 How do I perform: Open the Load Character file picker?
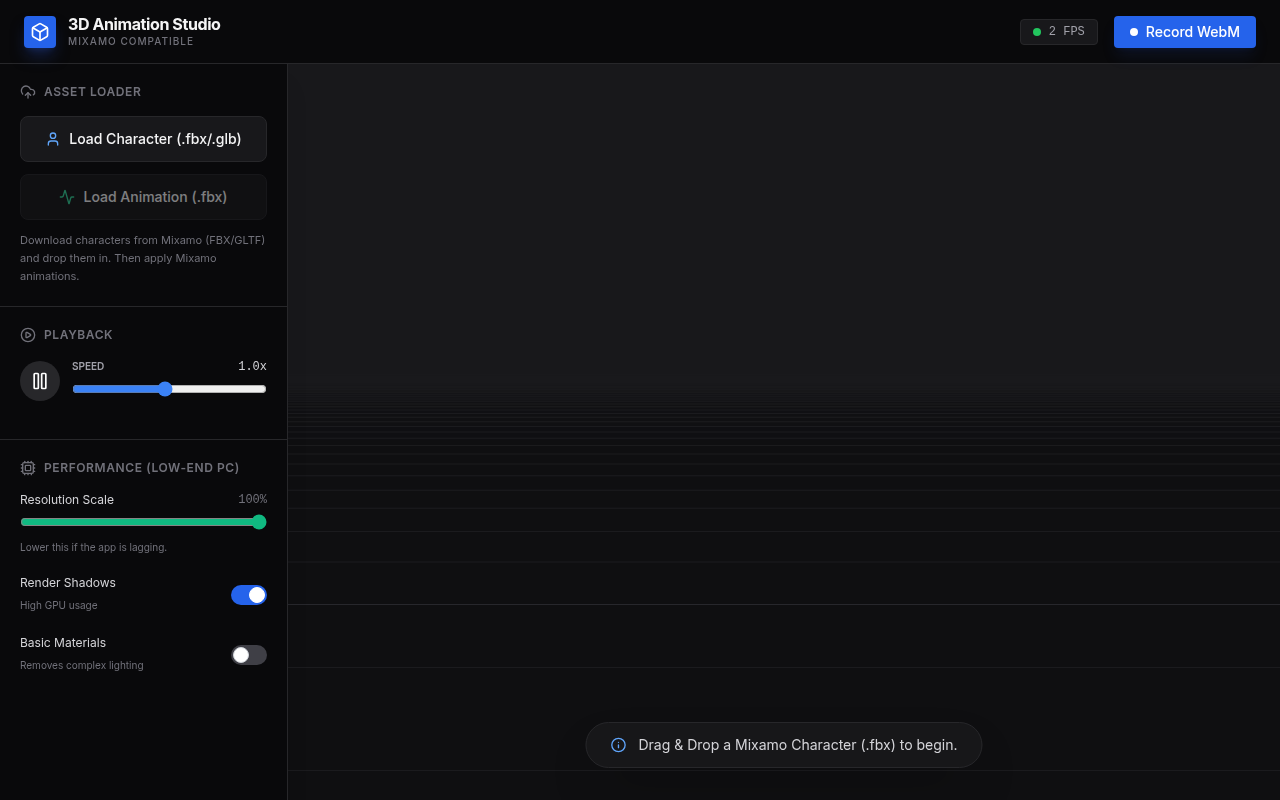(143, 139)
